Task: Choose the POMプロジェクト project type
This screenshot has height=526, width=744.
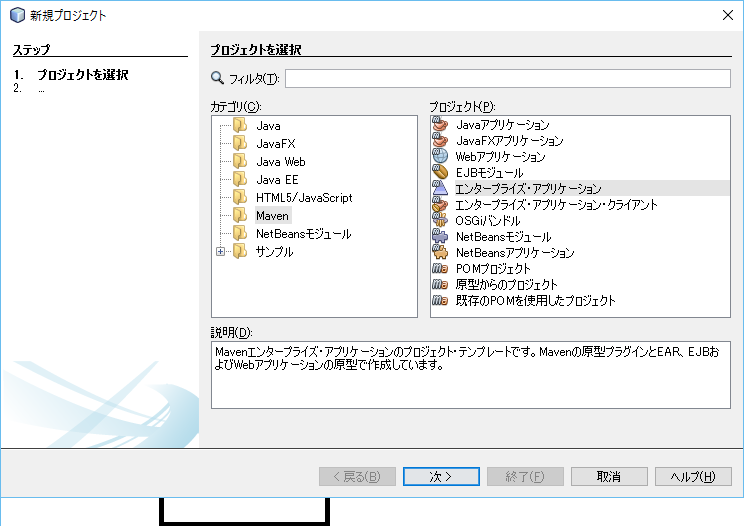Action: (x=493, y=268)
